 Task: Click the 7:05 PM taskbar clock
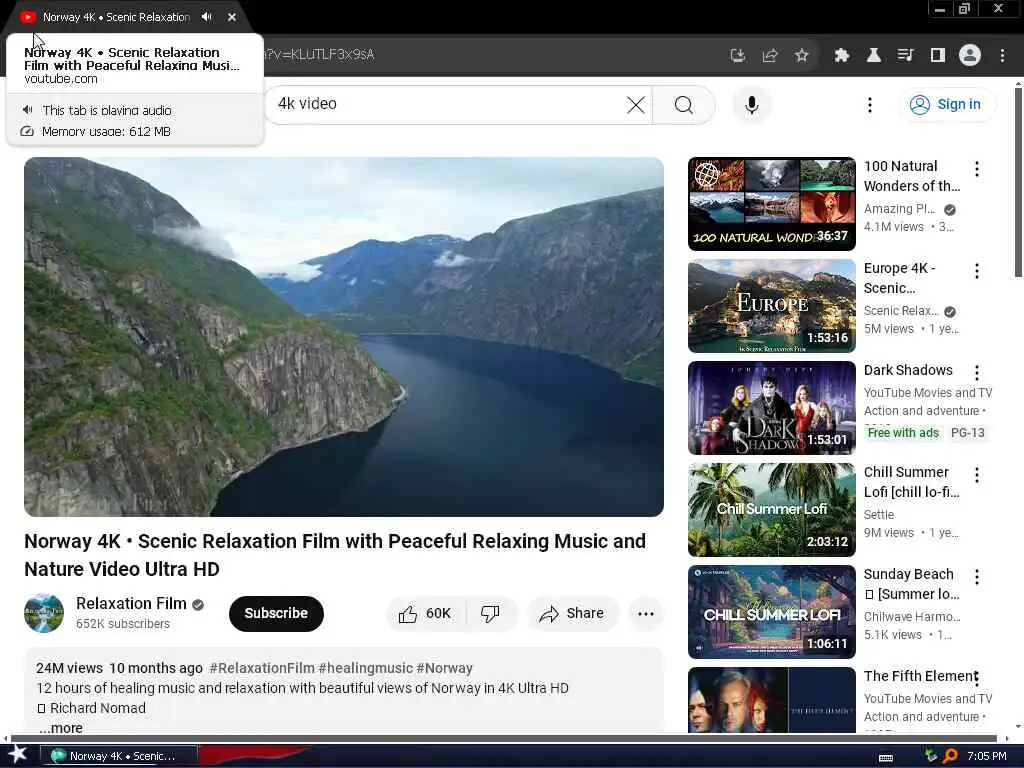pos(987,756)
